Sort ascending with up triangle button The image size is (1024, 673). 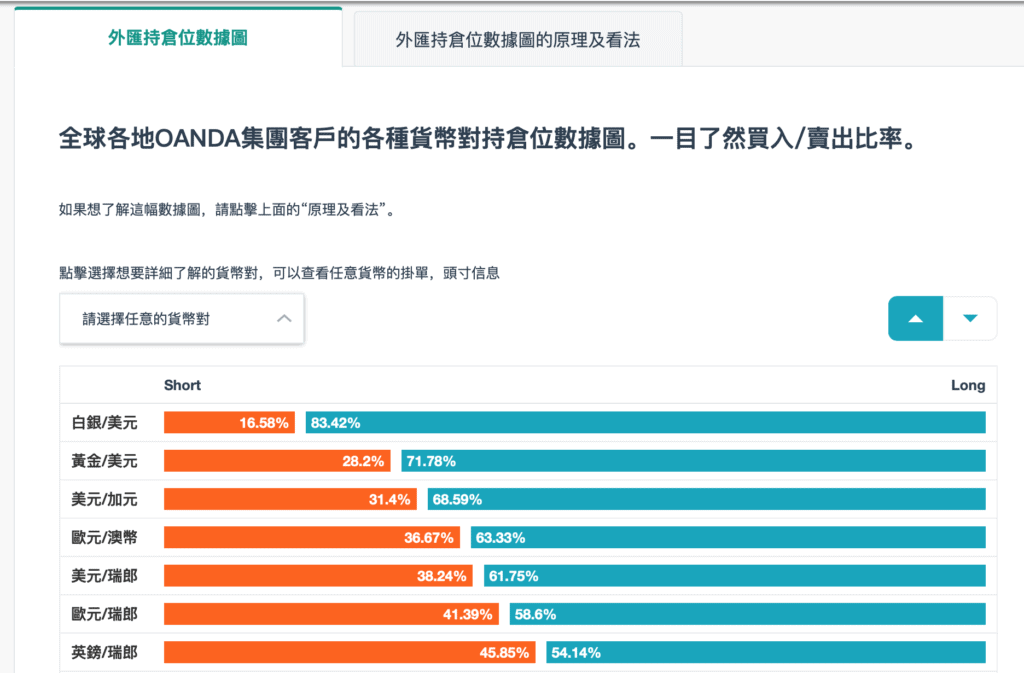point(916,319)
